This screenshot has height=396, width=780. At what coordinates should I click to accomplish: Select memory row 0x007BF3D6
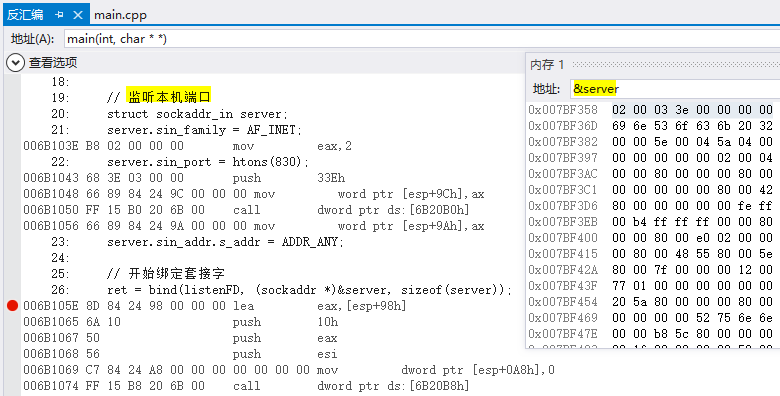(x=652, y=205)
